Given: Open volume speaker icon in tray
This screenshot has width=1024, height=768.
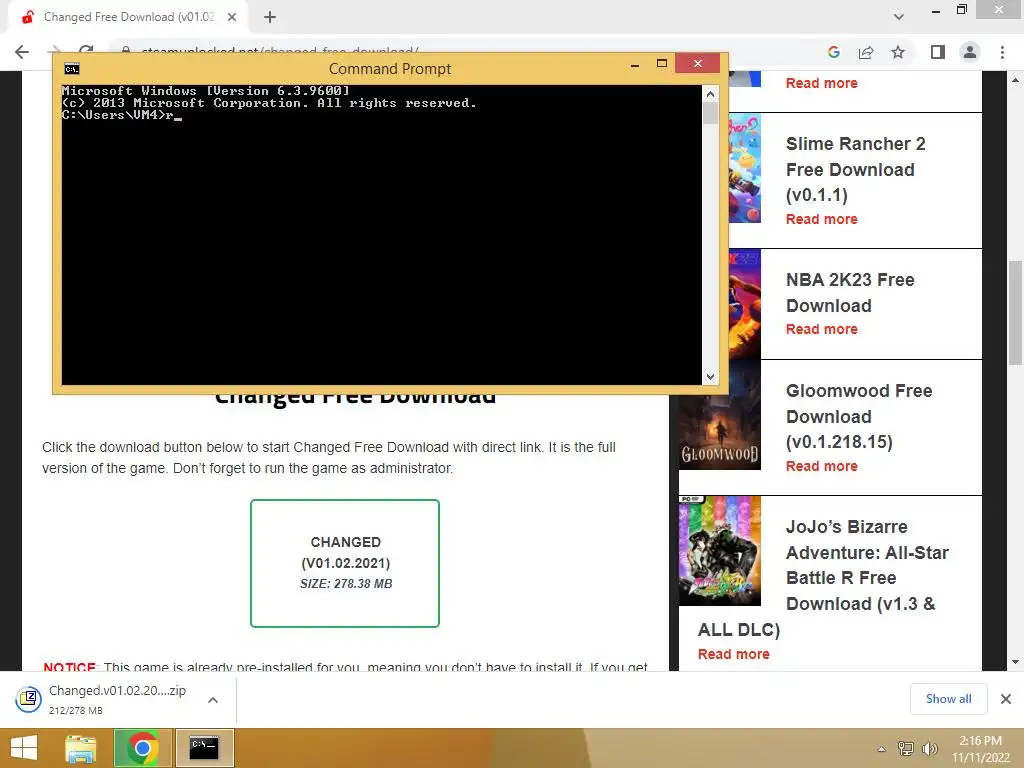Looking at the screenshot, I should pos(929,749).
